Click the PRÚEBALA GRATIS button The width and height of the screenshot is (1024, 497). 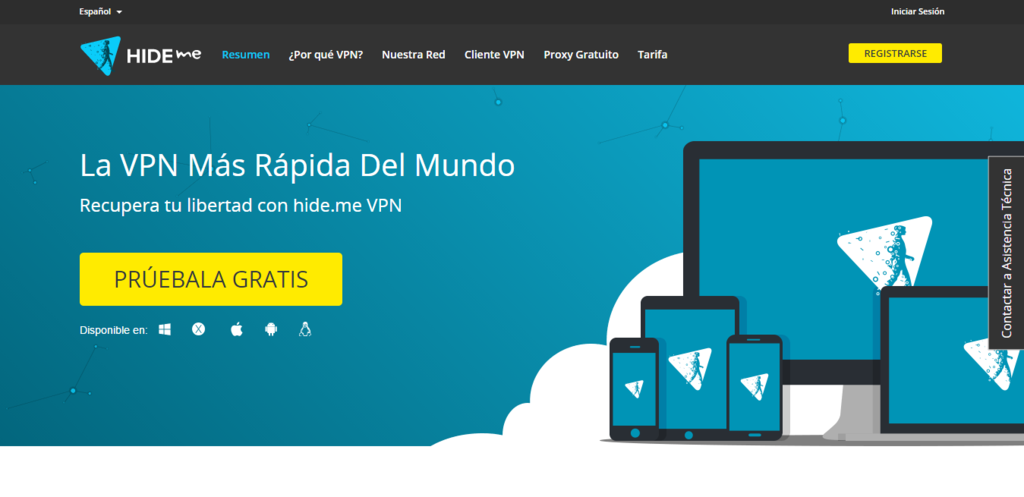click(x=211, y=279)
